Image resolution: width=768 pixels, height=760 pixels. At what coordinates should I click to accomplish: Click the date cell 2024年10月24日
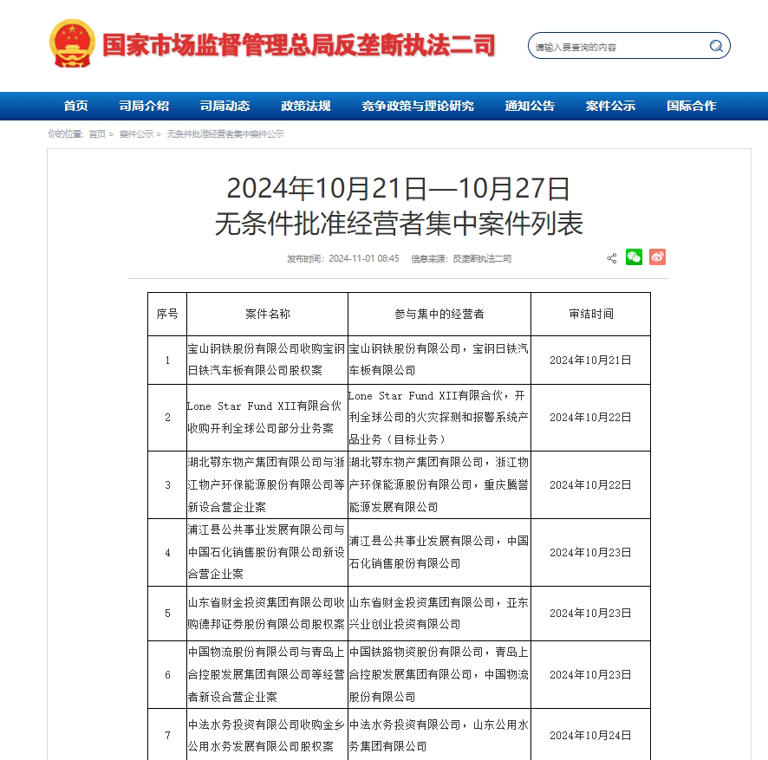590,735
